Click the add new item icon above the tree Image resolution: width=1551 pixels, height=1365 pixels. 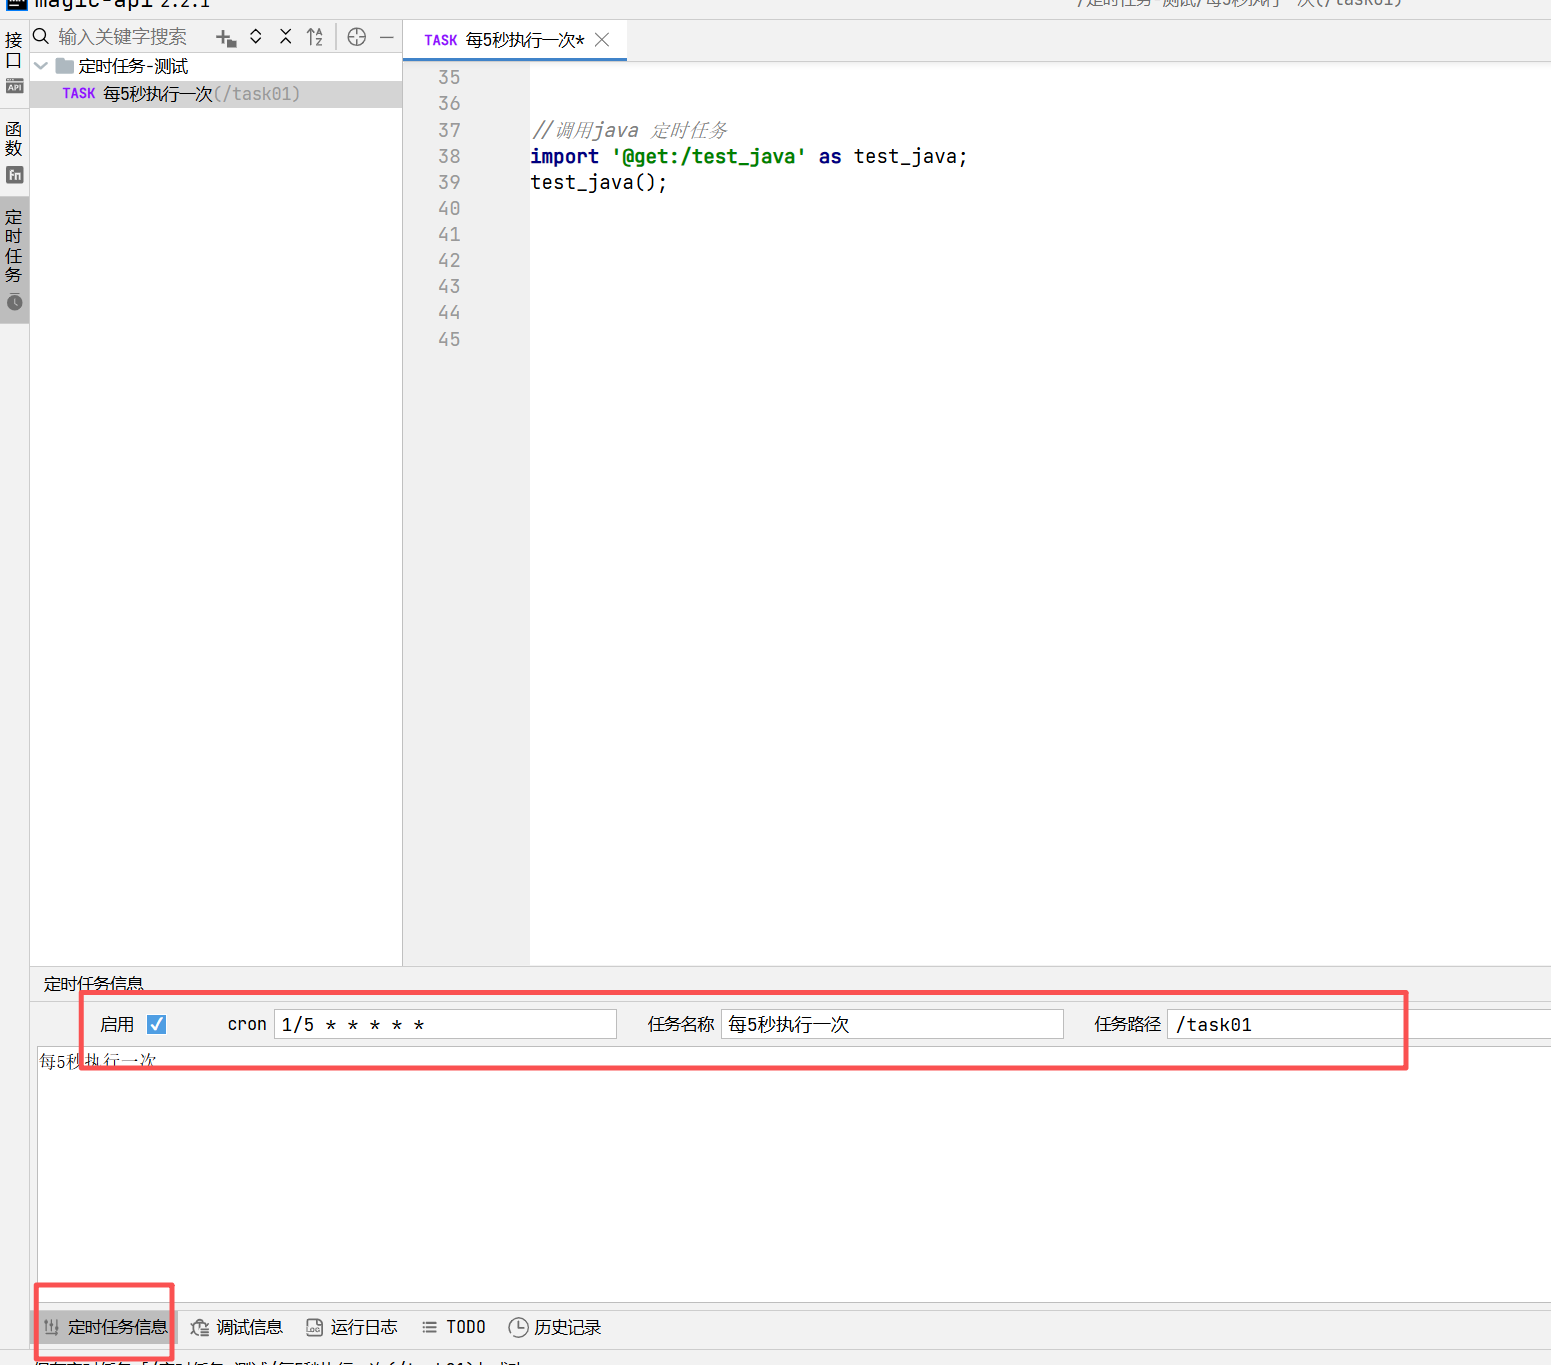click(x=225, y=37)
